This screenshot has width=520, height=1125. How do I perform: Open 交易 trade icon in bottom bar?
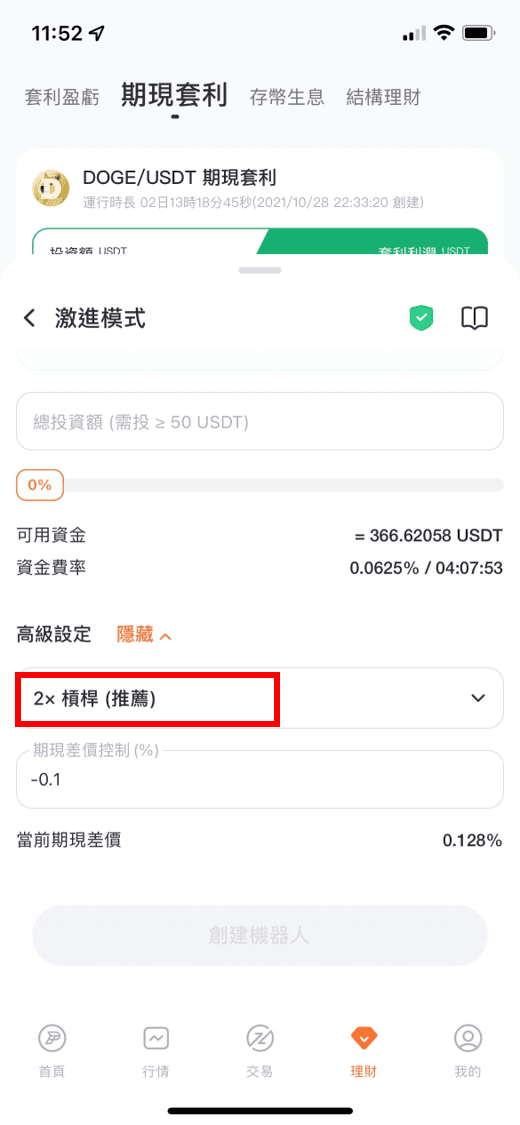[260, 1052]
